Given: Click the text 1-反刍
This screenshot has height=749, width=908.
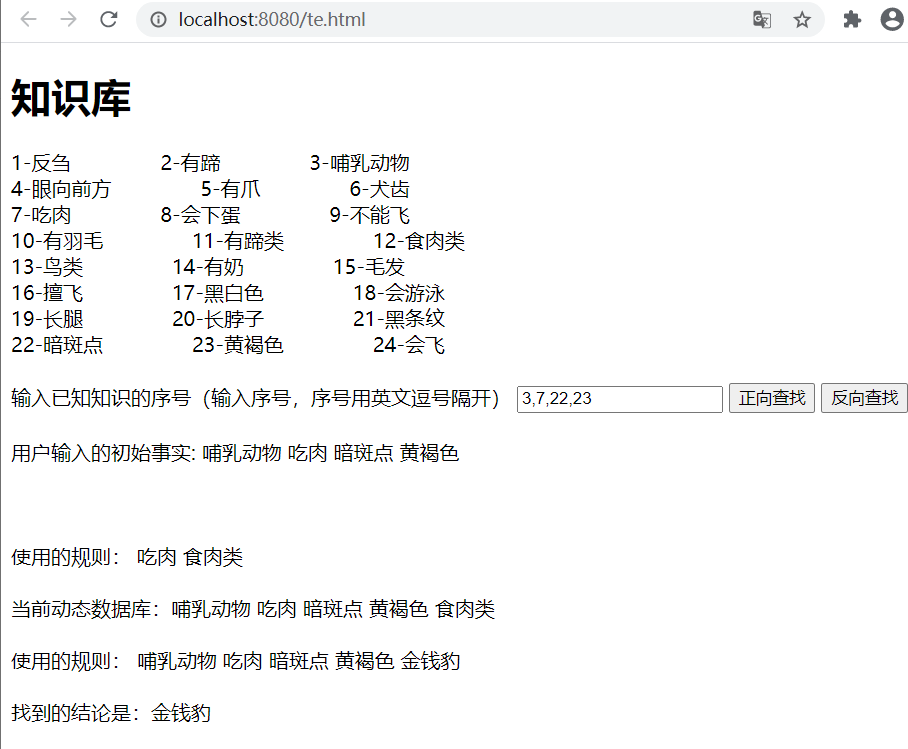Looking at the screenshot, I should (41, 163).
